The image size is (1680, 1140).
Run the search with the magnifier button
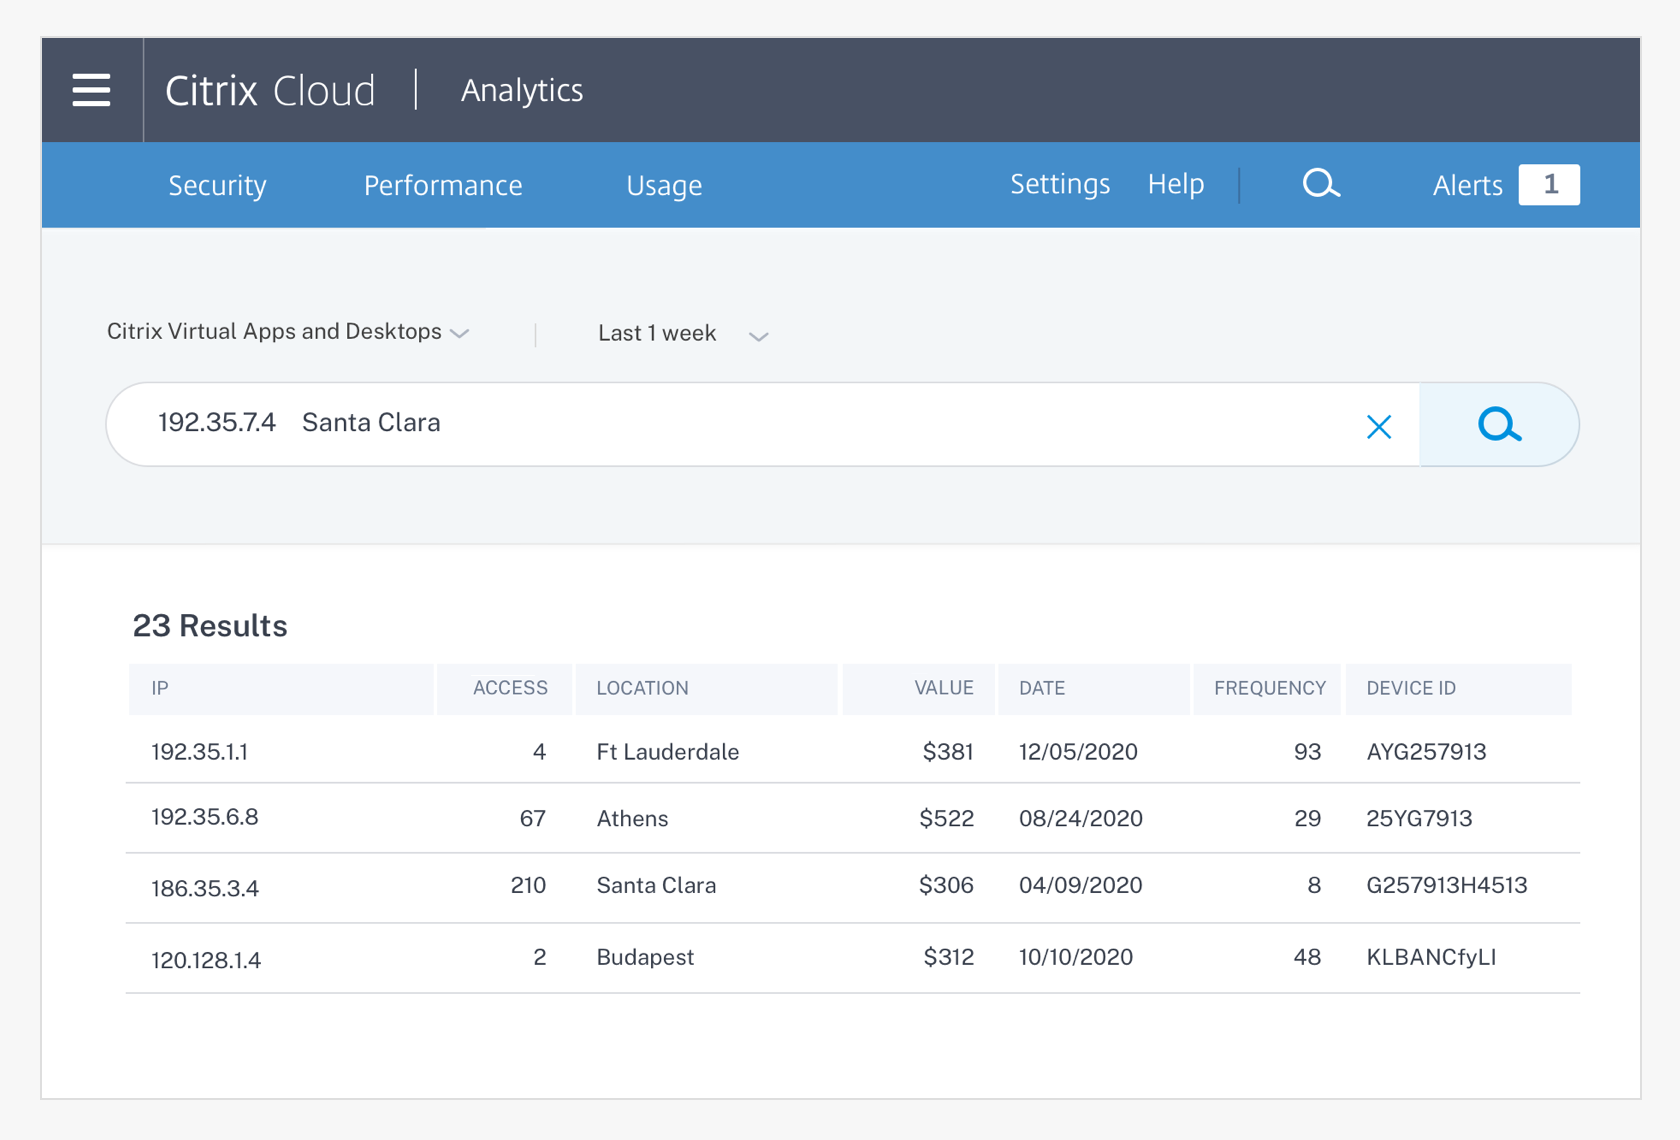tap(1499, 425)
